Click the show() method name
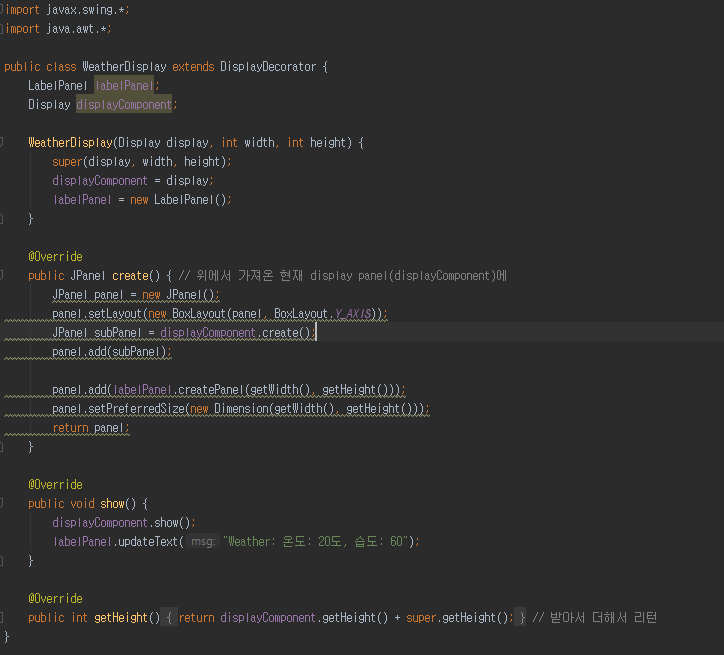The height and width of the screenshot is (655, 724). point(112,504)
